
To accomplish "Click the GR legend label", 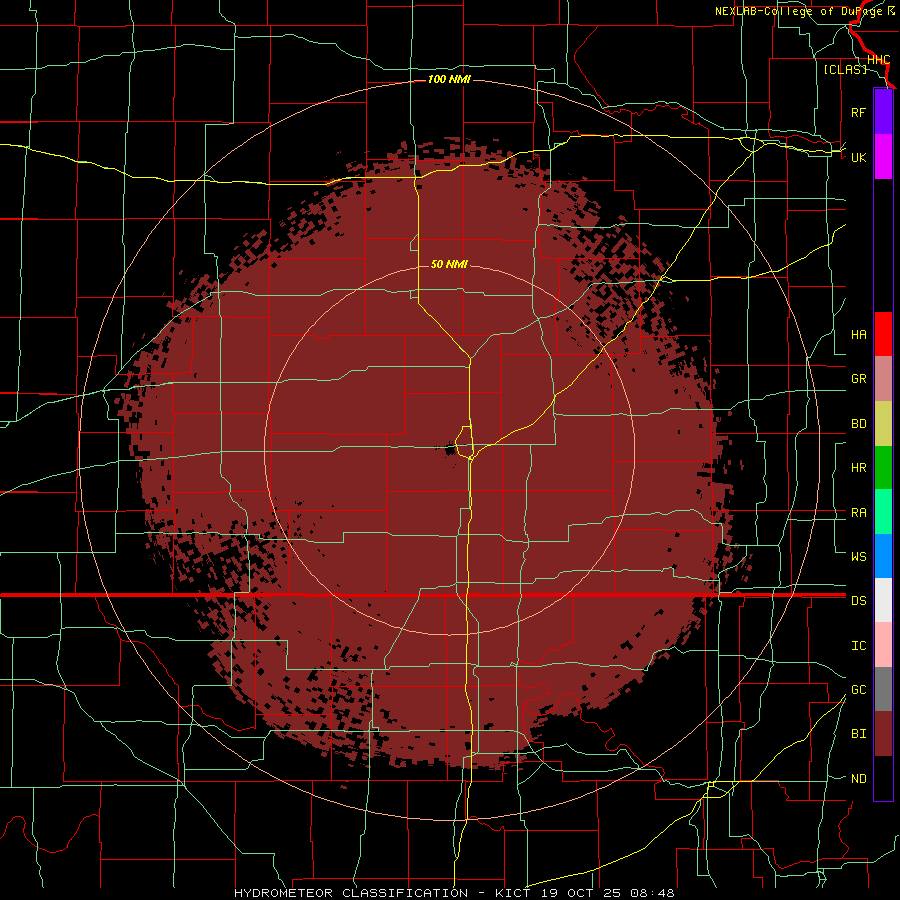I will [858, 379].
